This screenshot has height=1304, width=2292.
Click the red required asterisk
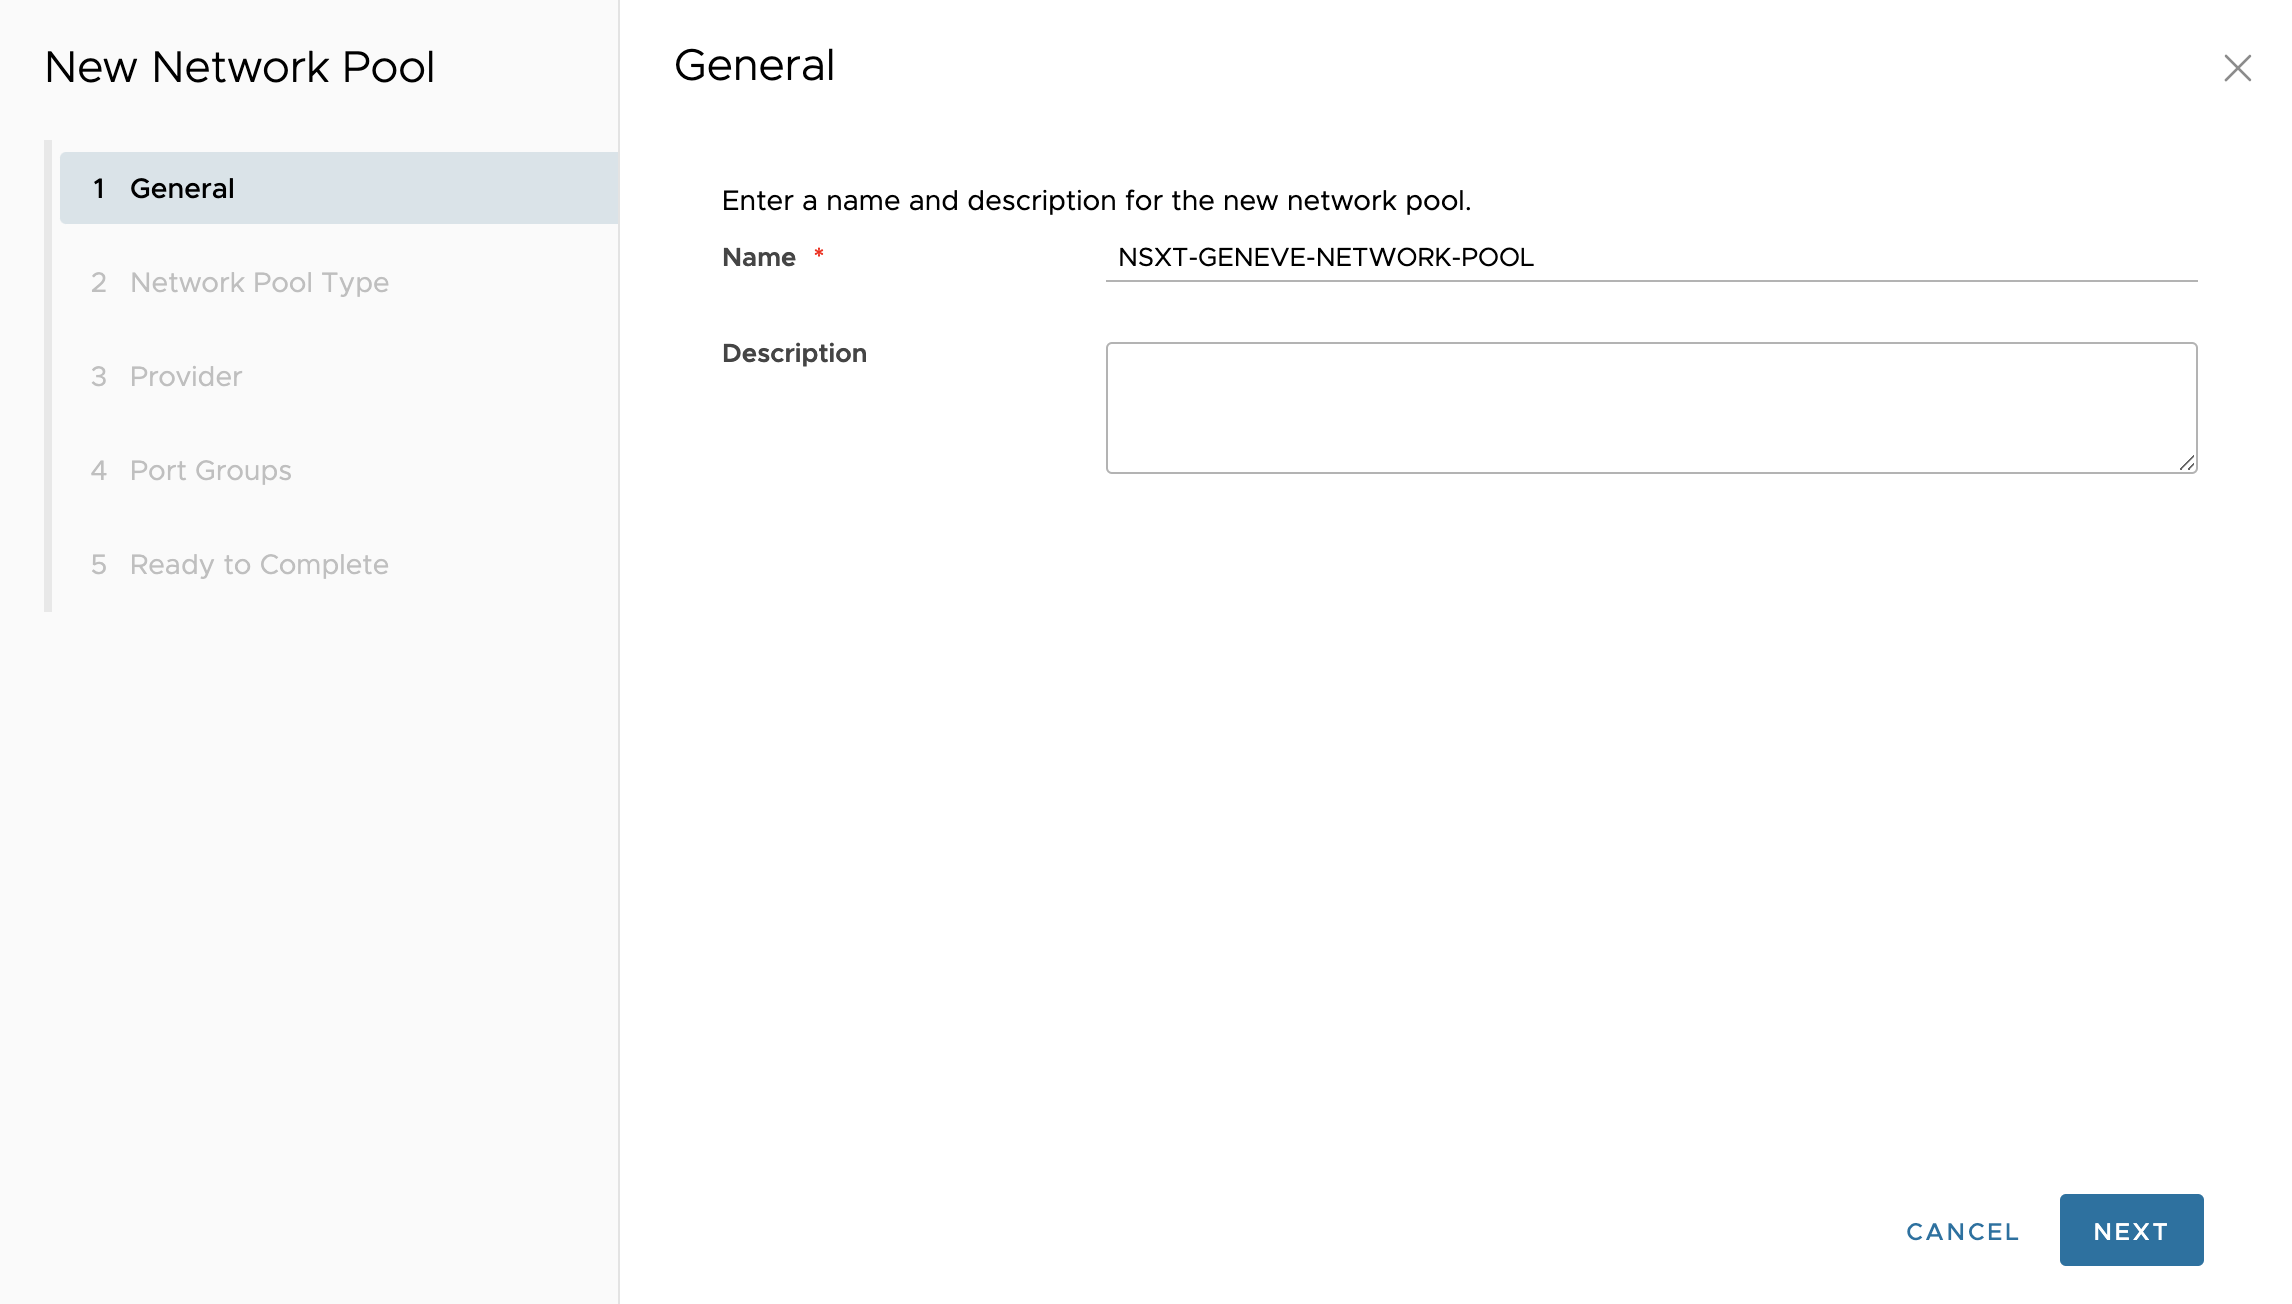click(818, 254)
